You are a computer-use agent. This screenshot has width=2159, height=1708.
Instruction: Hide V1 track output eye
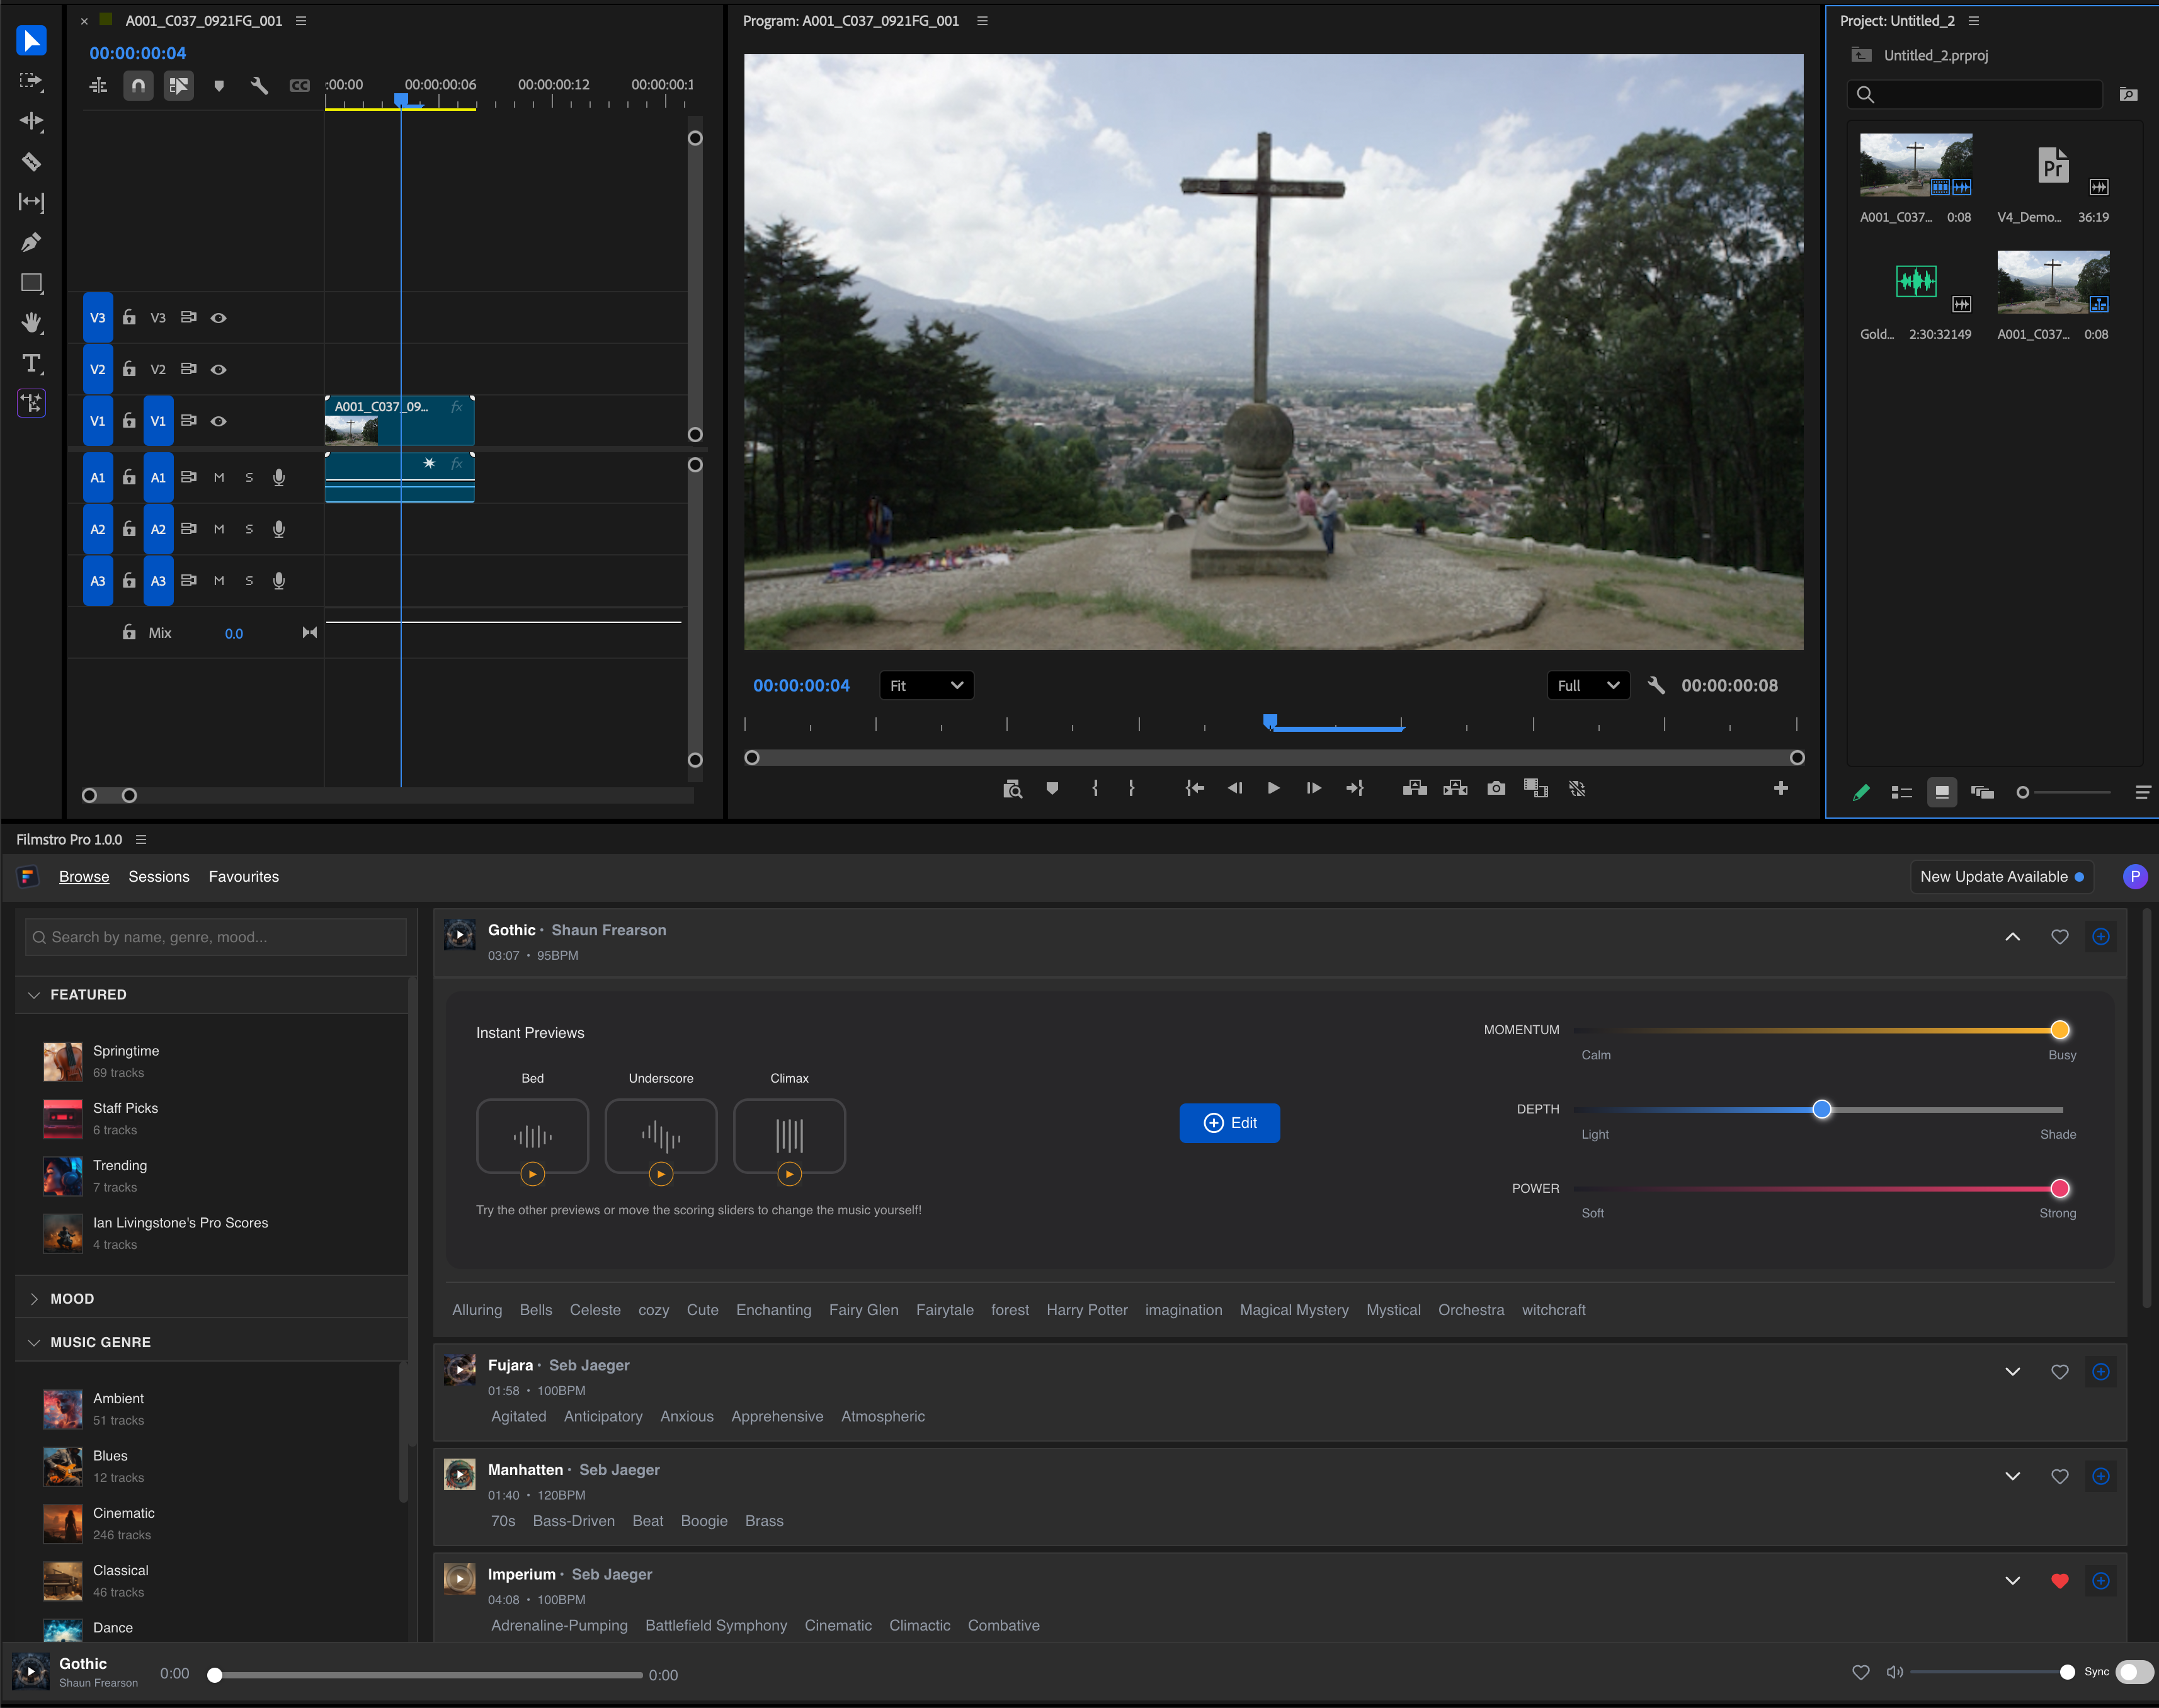(x=218, y=421)
